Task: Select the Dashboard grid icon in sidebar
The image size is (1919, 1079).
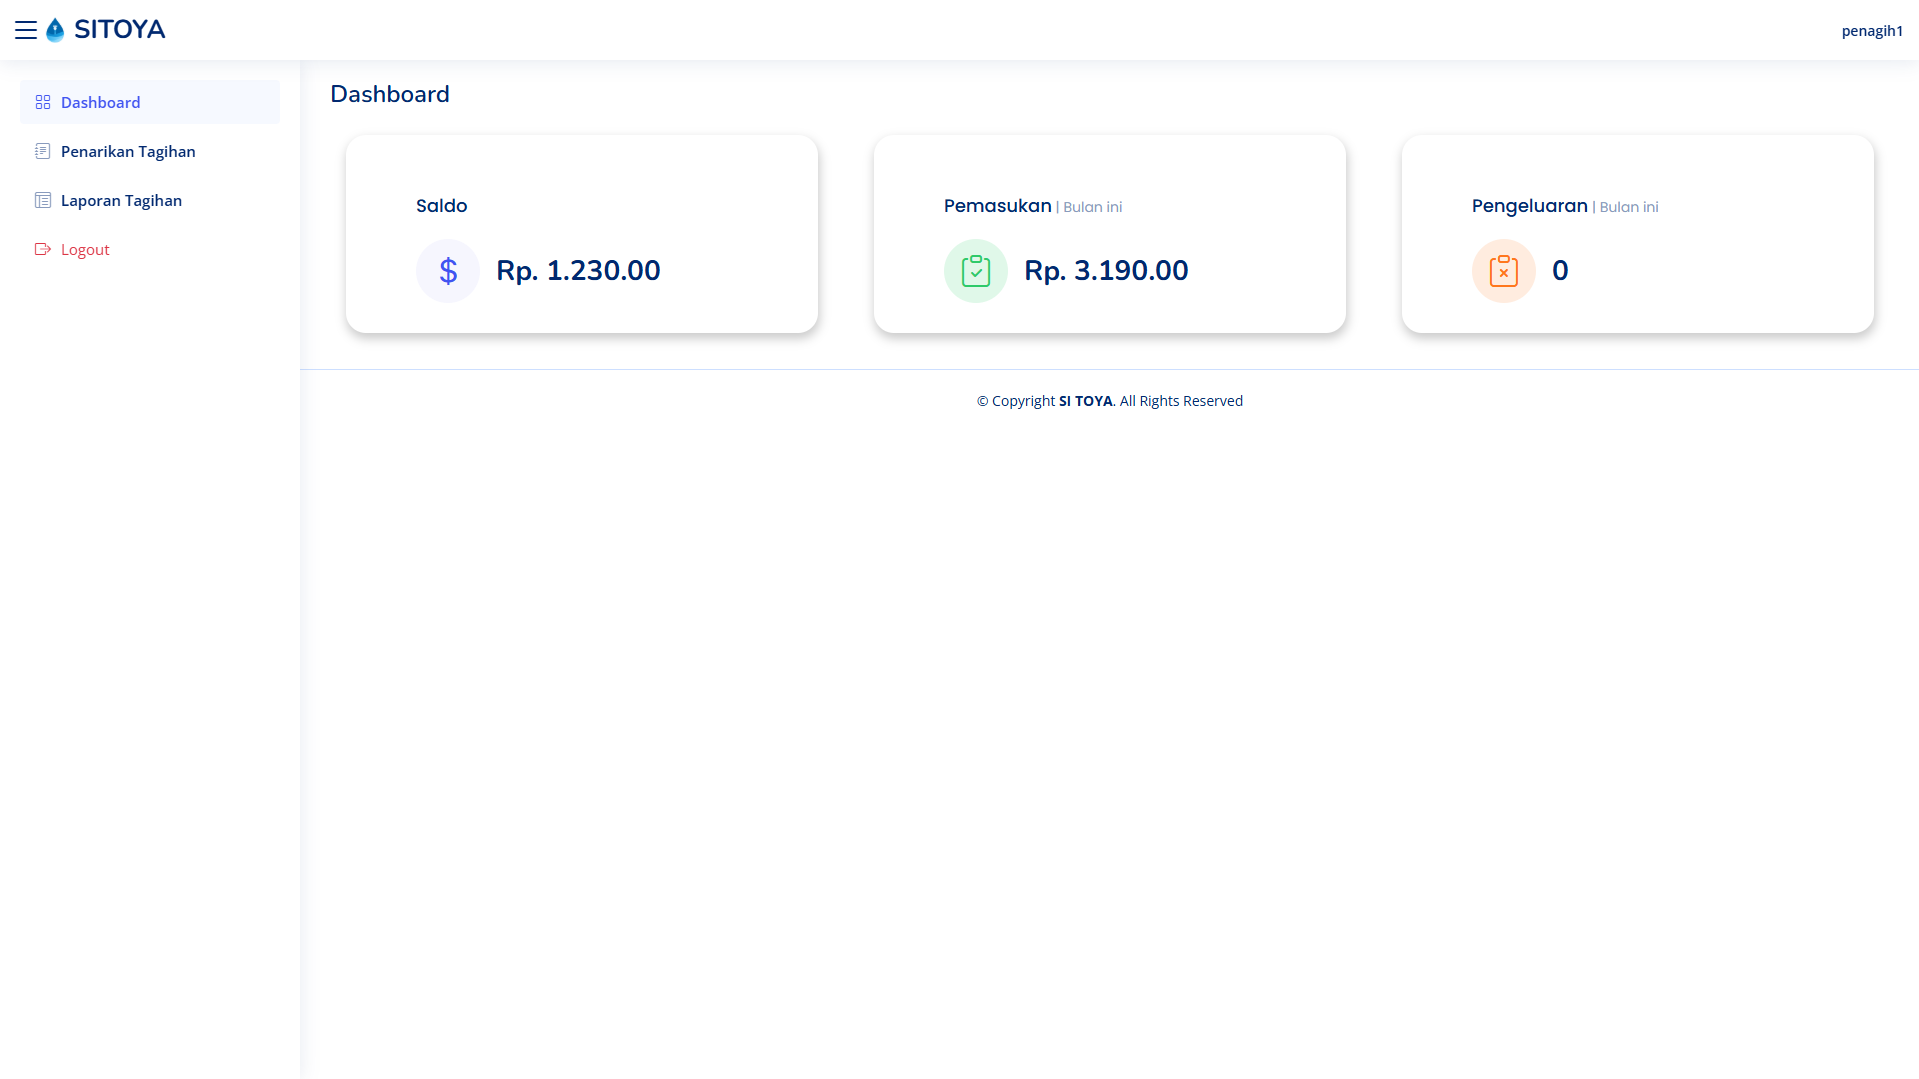Action: pos(42,102)
